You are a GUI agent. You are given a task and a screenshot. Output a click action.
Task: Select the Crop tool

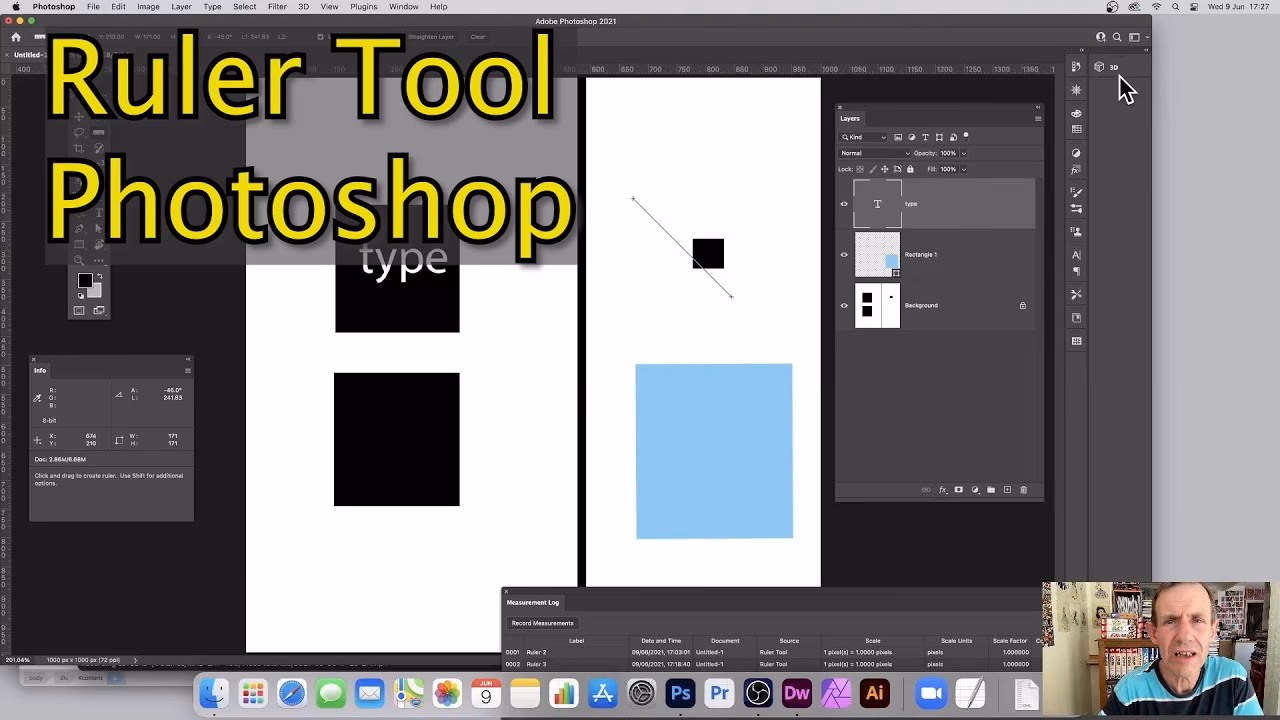[x=78, y=148]
